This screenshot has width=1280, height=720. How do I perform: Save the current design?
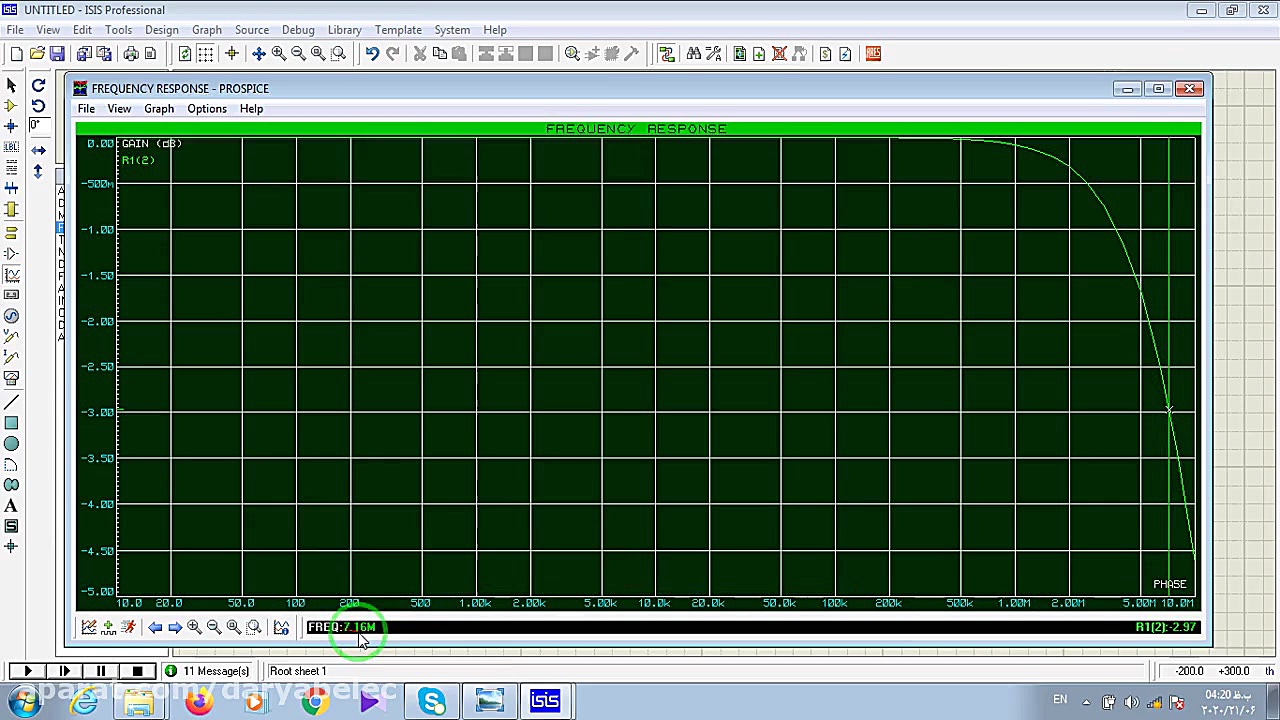coord(57,54)
